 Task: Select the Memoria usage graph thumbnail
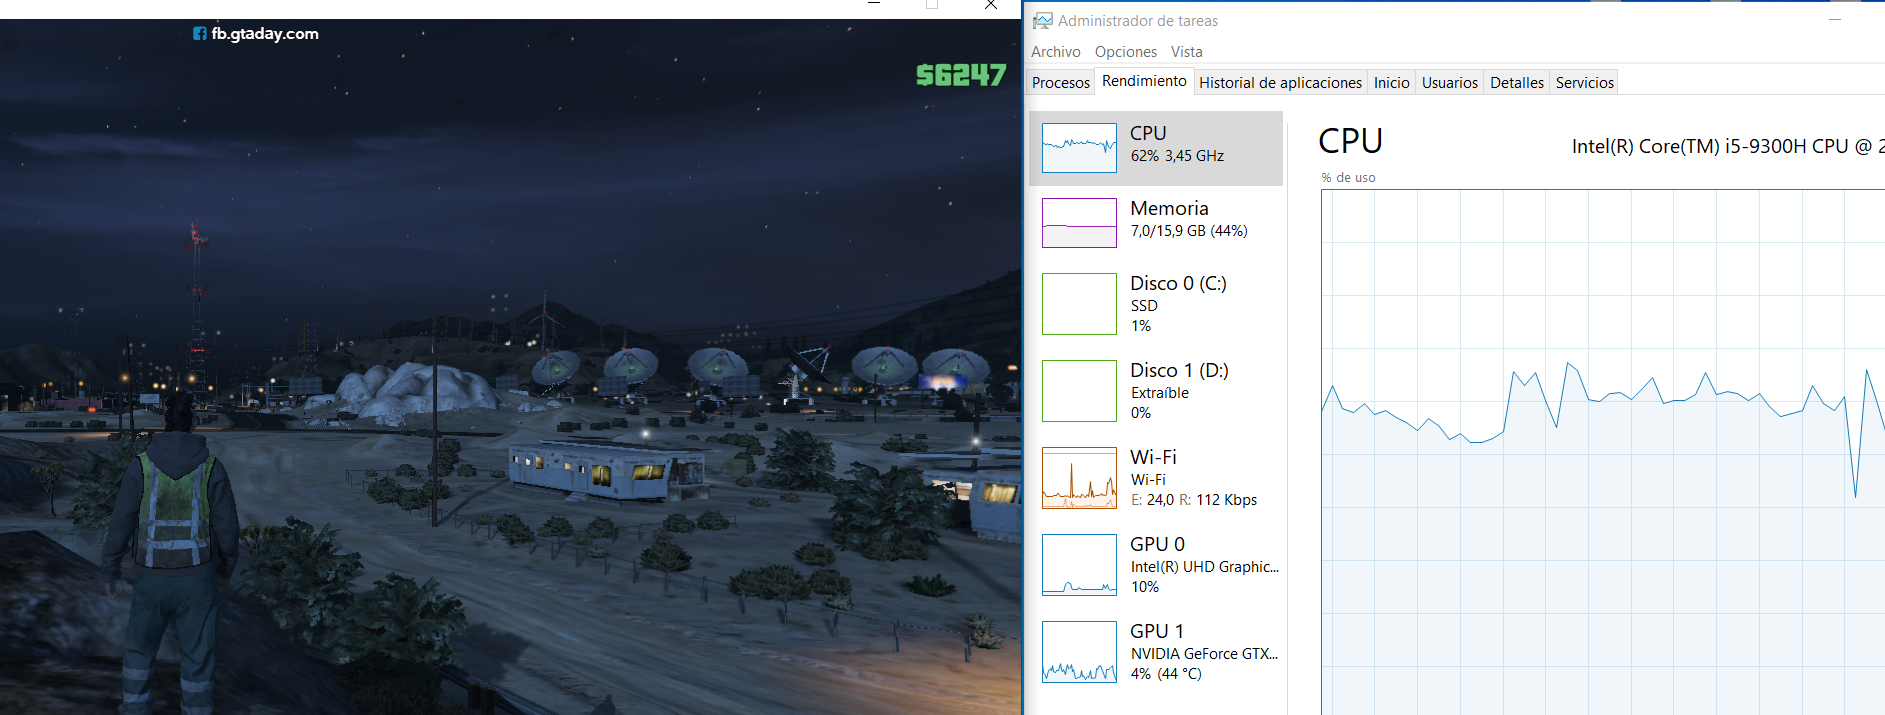click(x=1079, y=223)
